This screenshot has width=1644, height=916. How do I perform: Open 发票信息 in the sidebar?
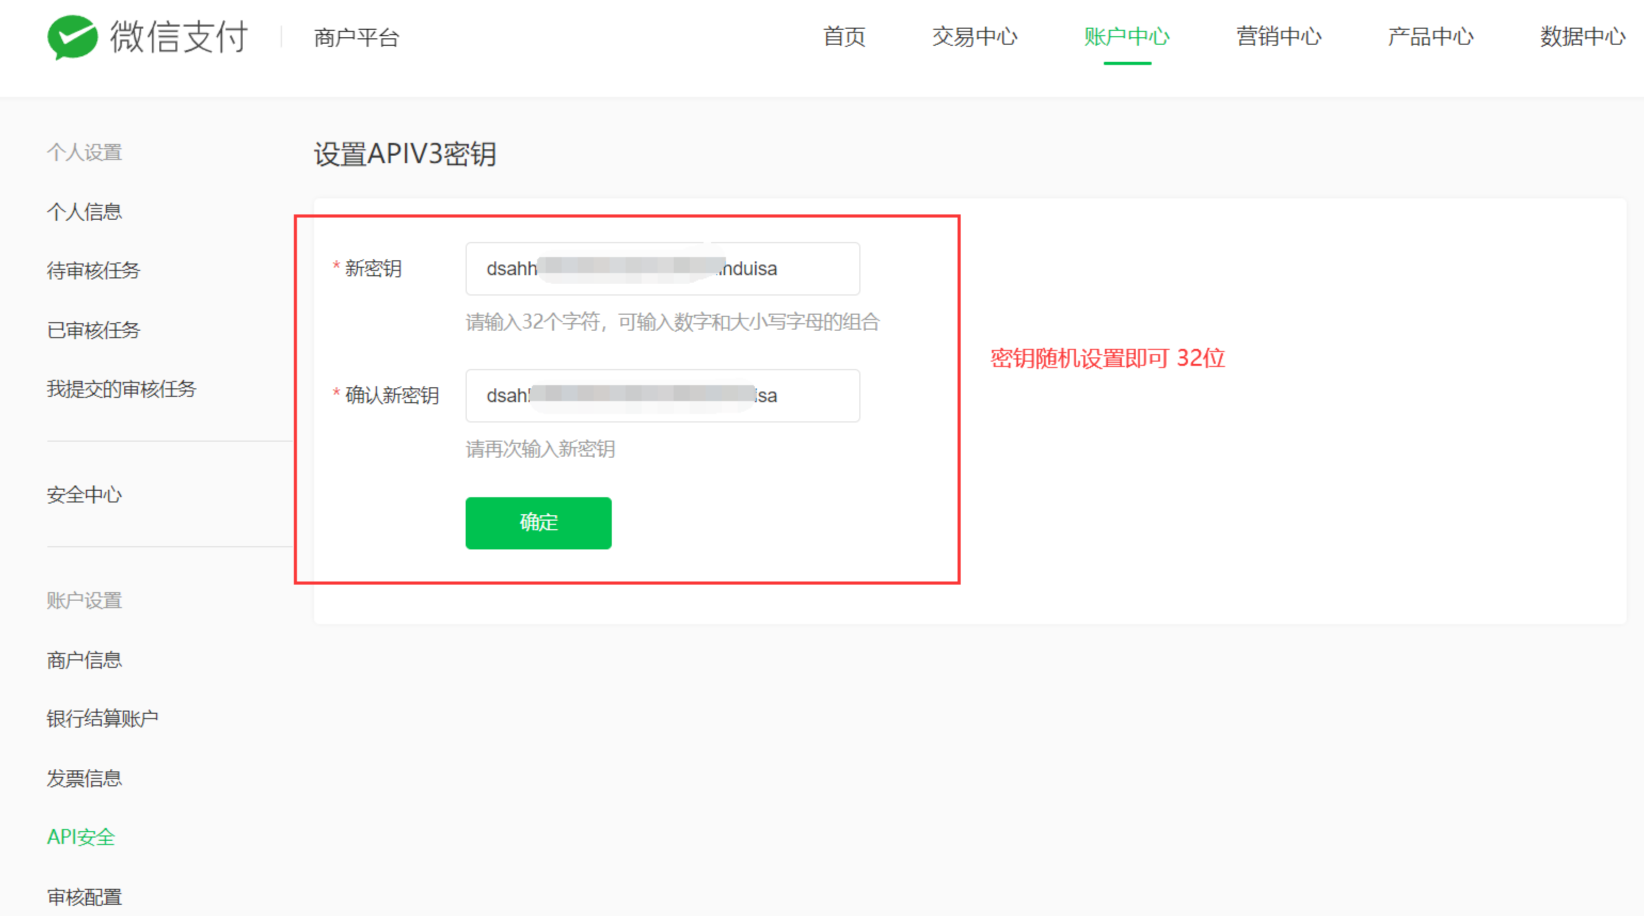click(84, 778)
